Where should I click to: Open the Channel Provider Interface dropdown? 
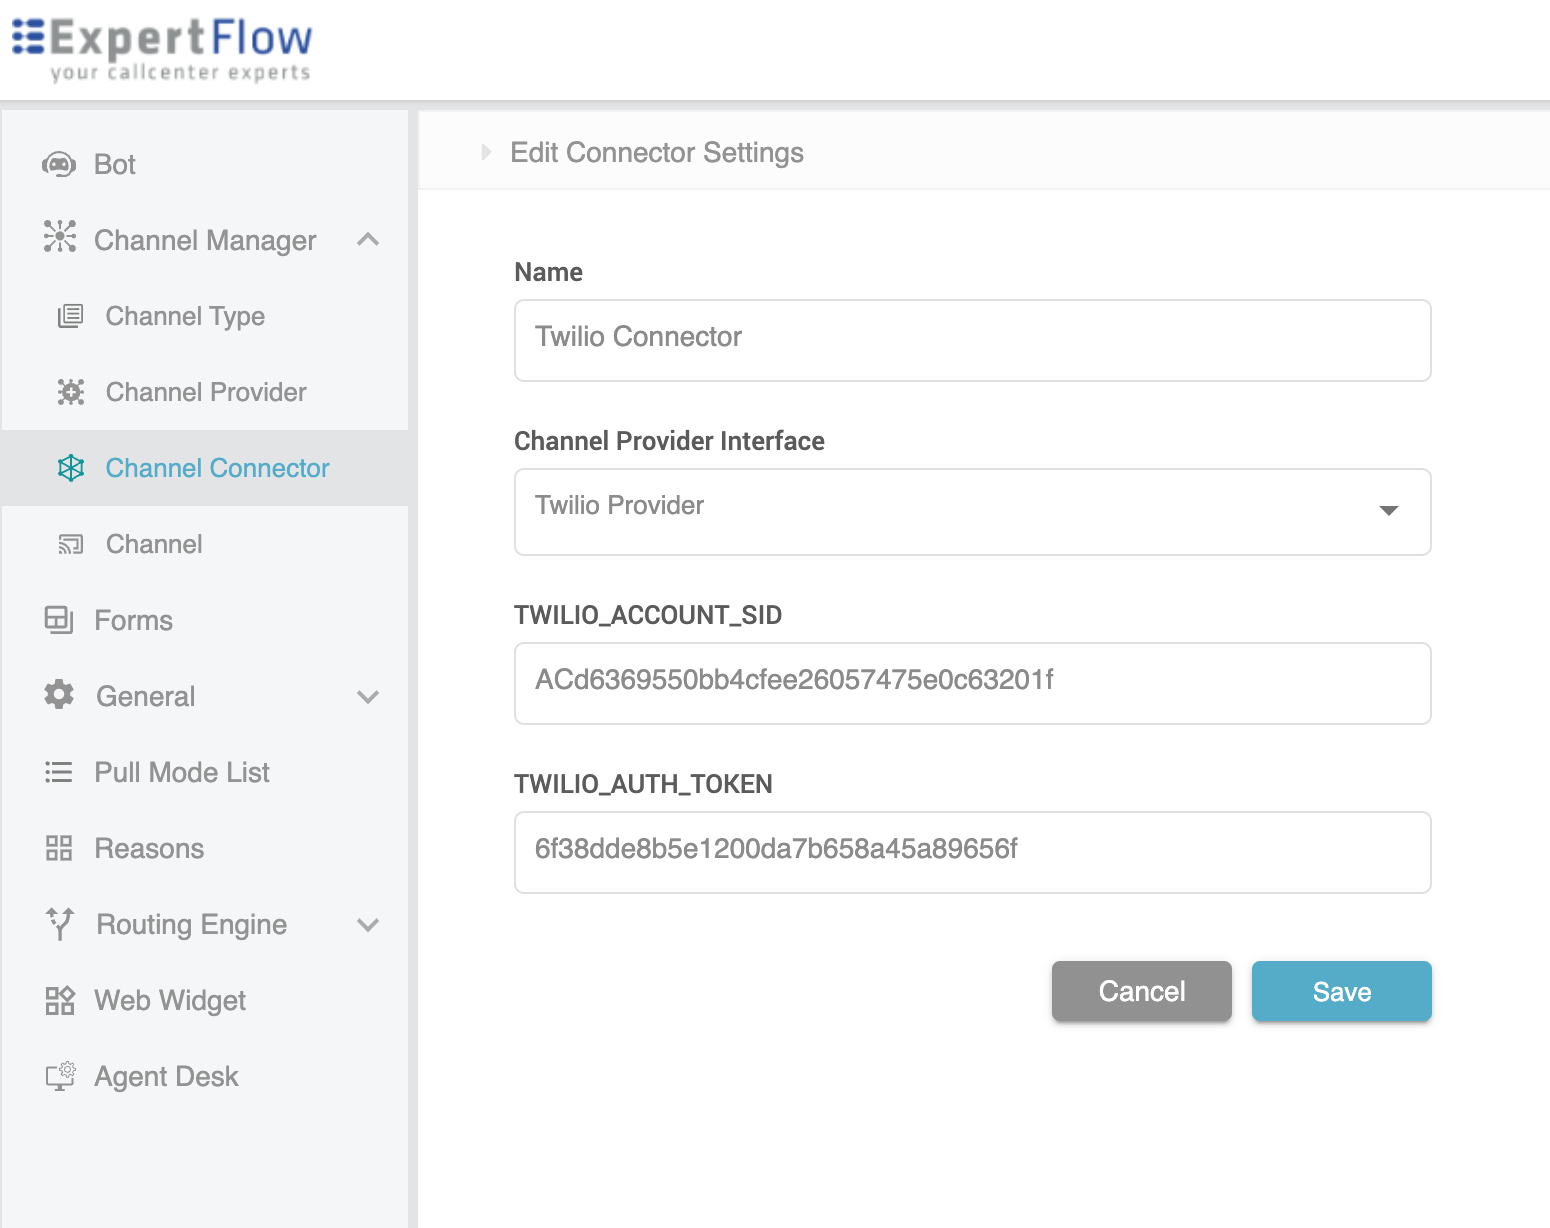pyautogui.click(x=1388, y=511)
